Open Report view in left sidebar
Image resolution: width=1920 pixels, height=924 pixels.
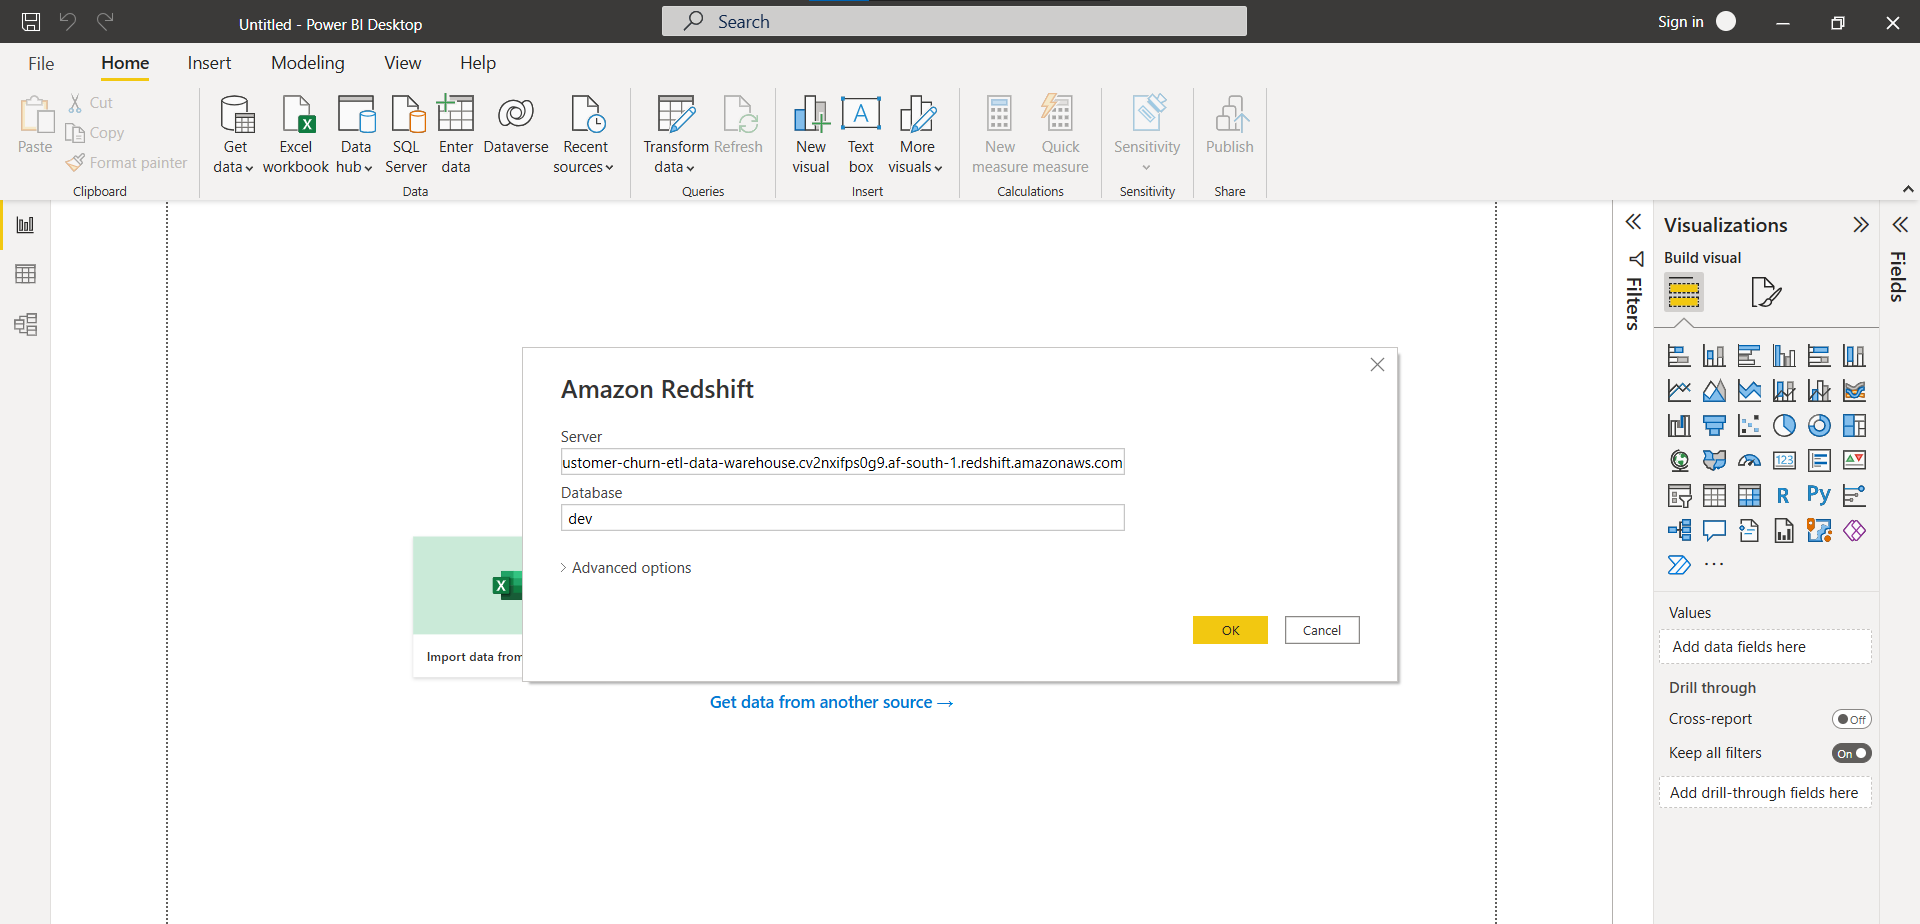coord(26,225)
